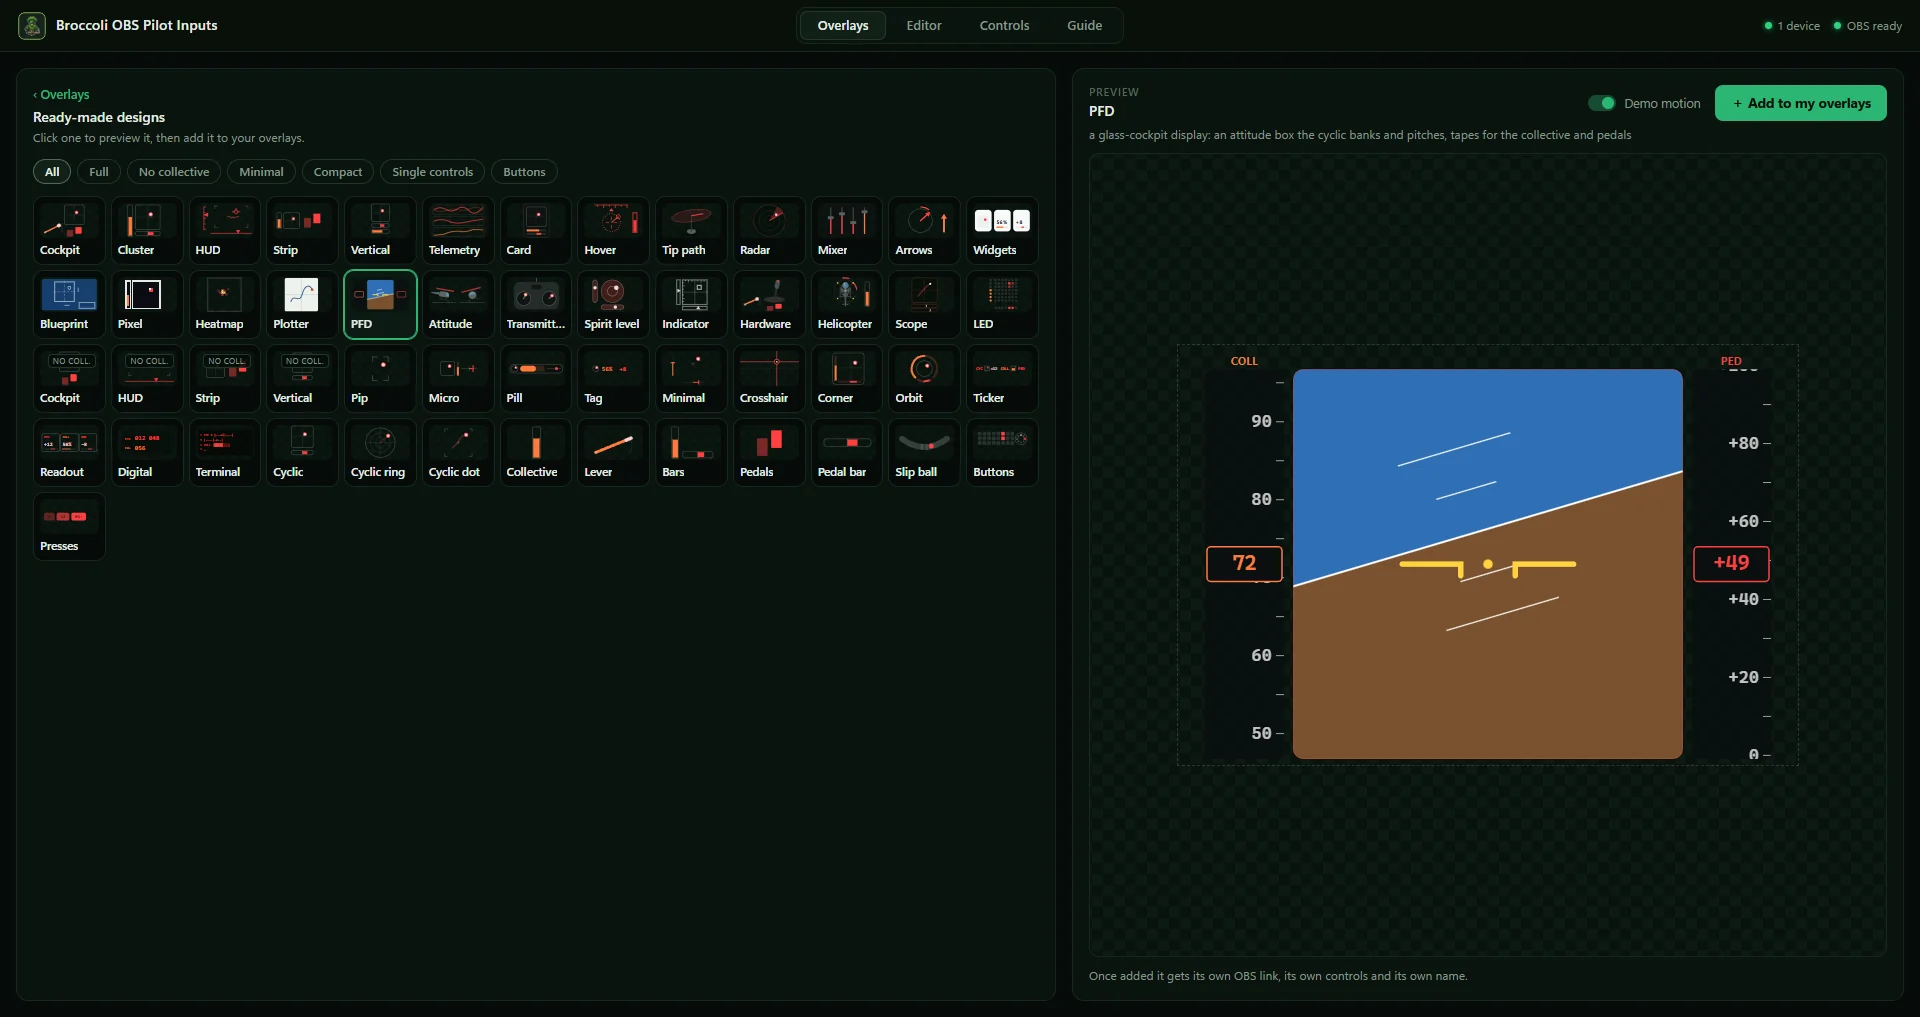Select the Helicopter overlay design
Image resolution: width=1920 pixels, height=1017 pixels.
pyautogui.click(x=847, y=305)
